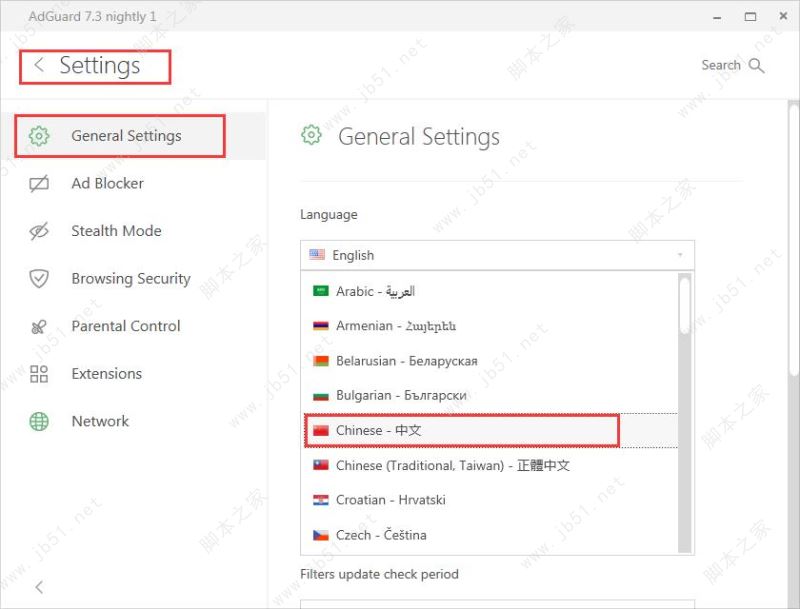The height and width of the screenshot is (609, 800).
Task: Click the Taiwan flag icon
Action: pos(320,465)
